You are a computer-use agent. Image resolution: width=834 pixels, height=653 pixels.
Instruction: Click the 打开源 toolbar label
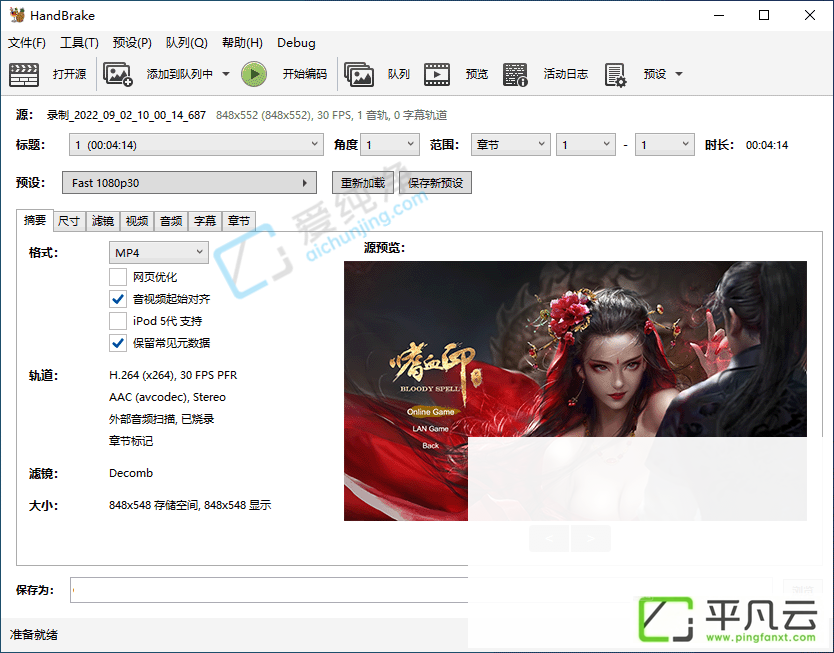point(69,74)
